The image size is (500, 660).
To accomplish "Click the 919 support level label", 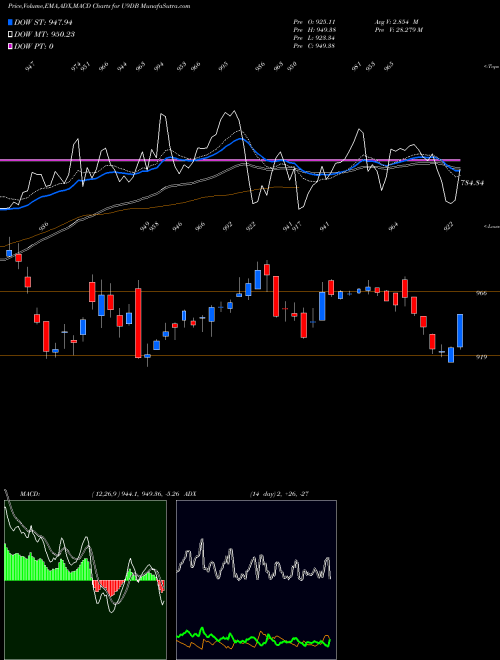I will tap(481, 357).
